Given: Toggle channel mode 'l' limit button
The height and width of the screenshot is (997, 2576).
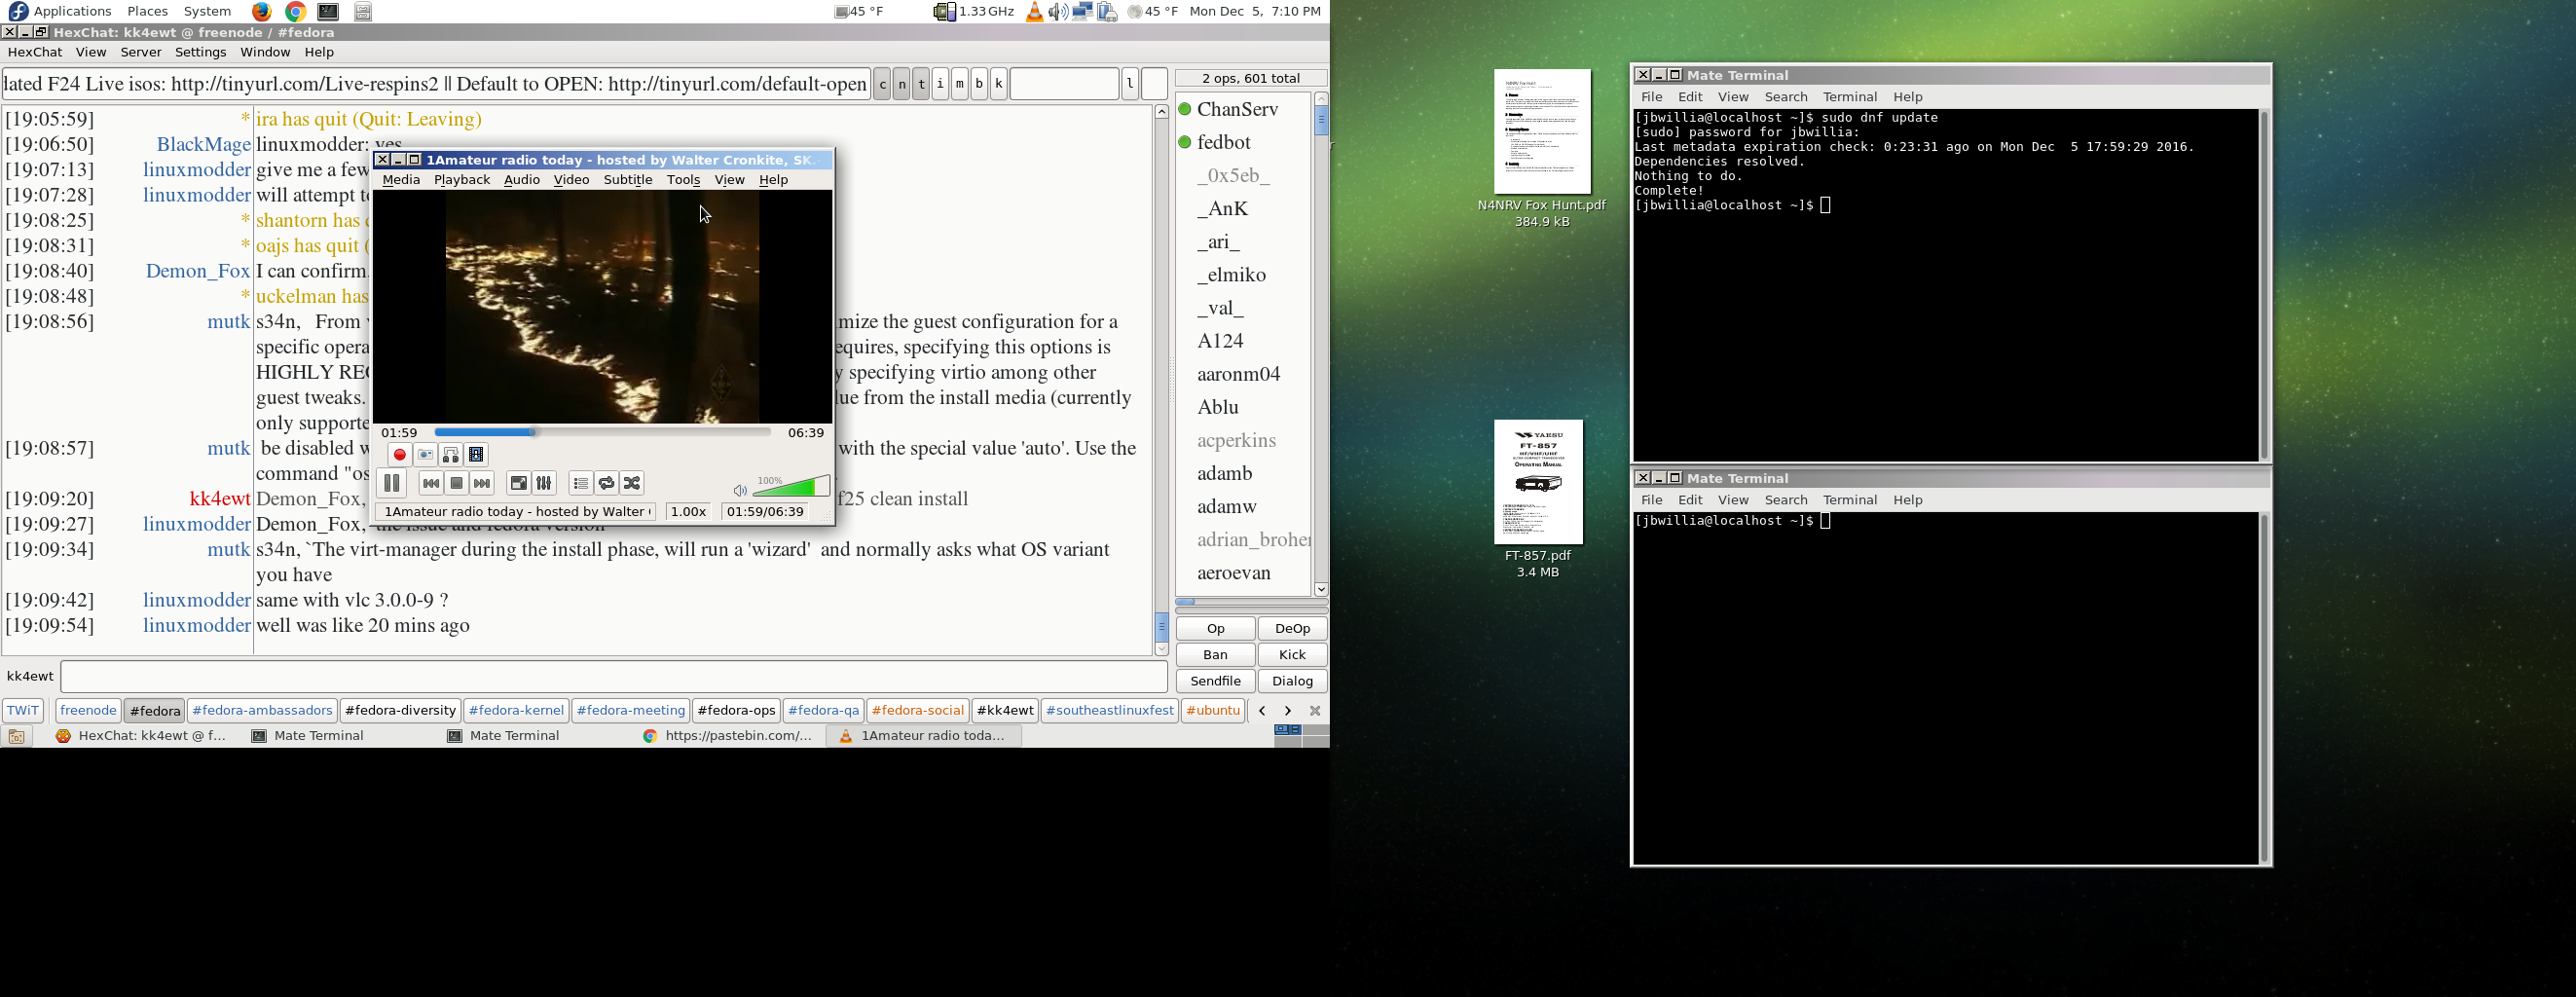Looking at the screenshot, I should 1131,85.
